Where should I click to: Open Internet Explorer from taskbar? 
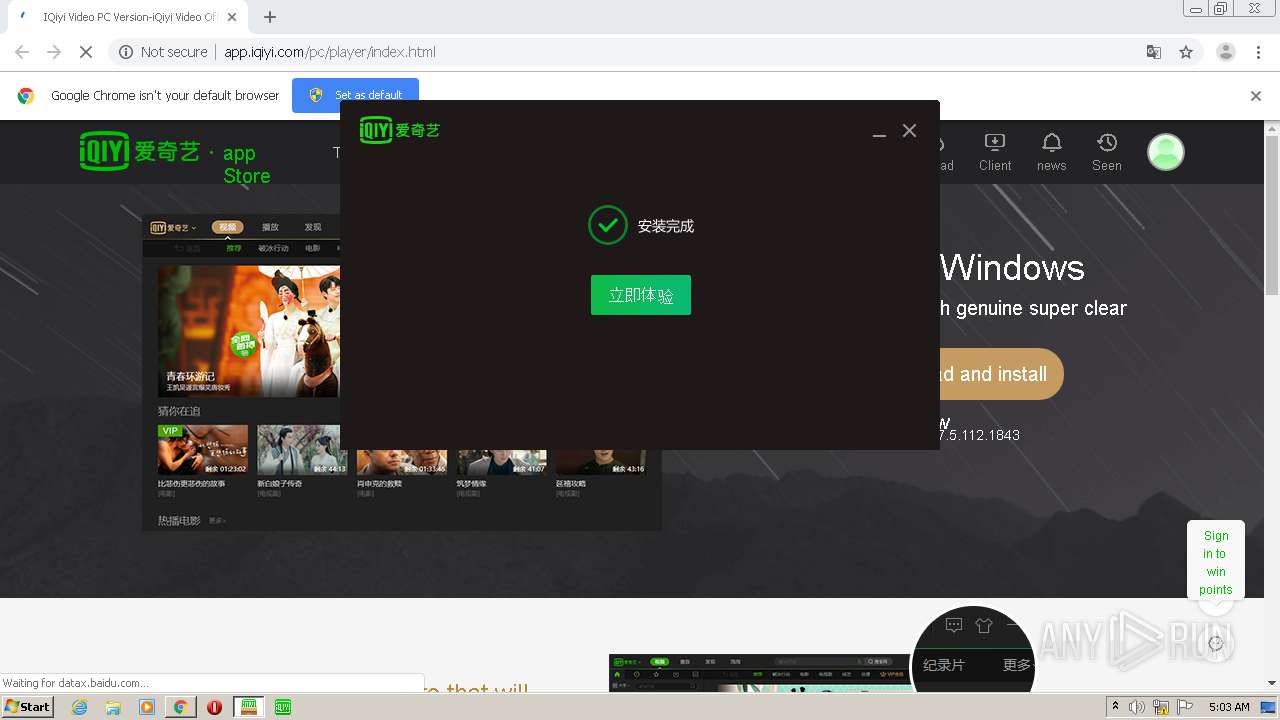[x=79, y=707]
